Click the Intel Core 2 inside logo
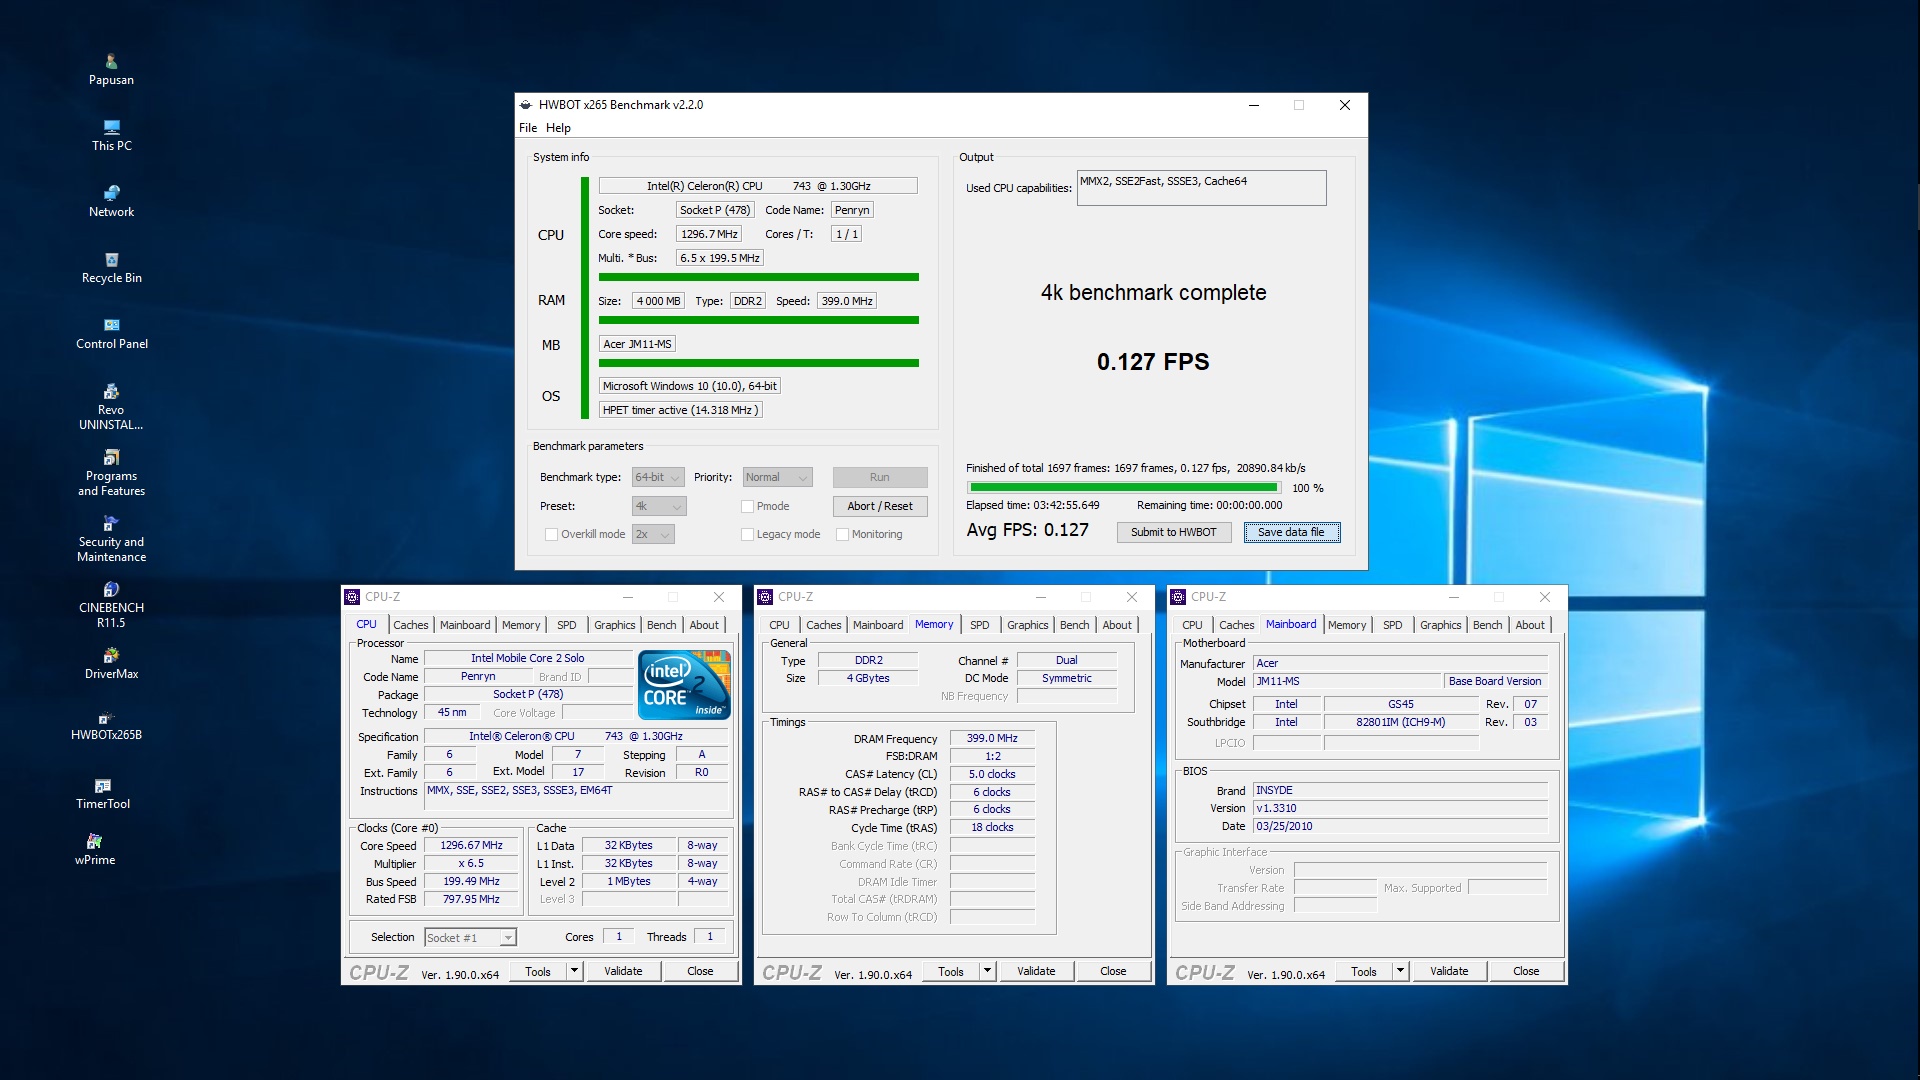 coord(684,685)
